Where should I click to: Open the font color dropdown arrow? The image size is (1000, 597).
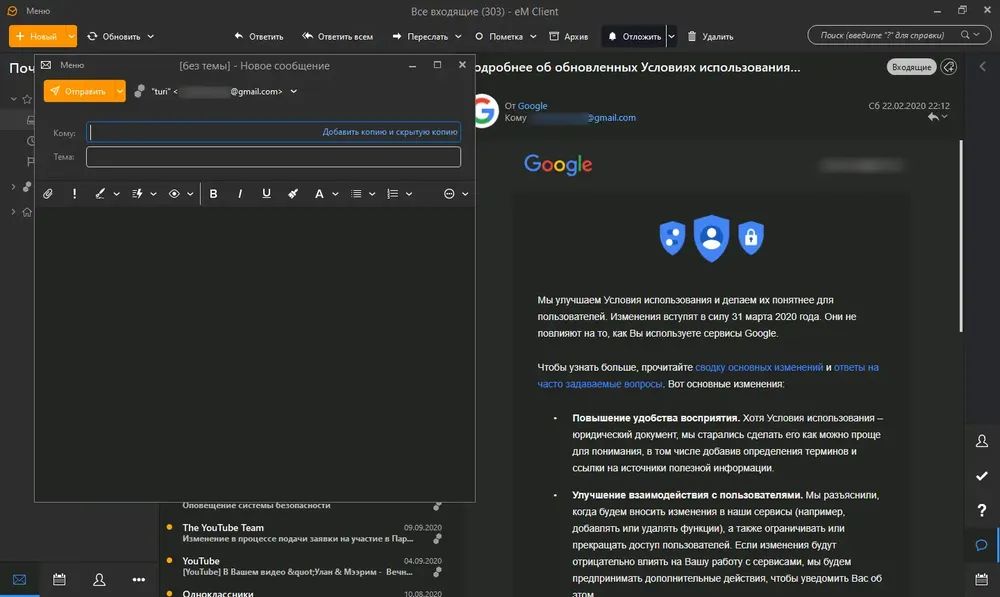(x=335, y=194)
